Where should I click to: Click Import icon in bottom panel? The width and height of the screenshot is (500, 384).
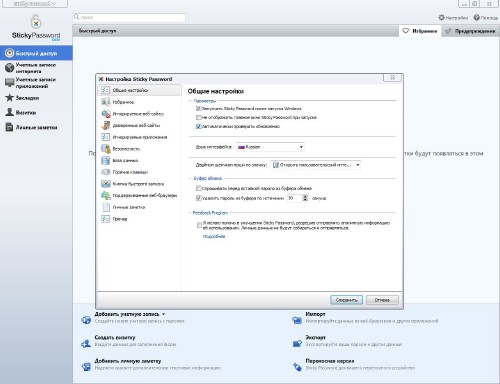(x=297, y=320)
